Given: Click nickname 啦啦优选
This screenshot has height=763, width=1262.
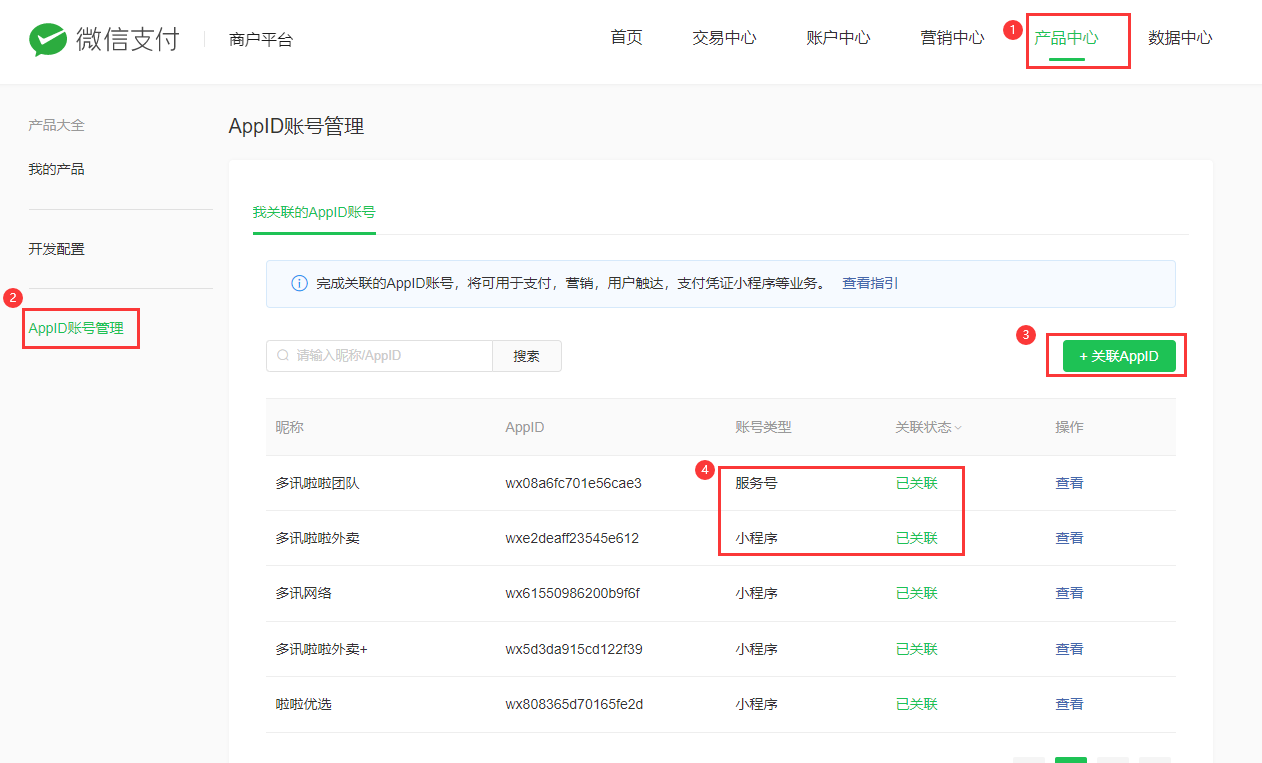Looking at the screenshot, I should [303, 704].
